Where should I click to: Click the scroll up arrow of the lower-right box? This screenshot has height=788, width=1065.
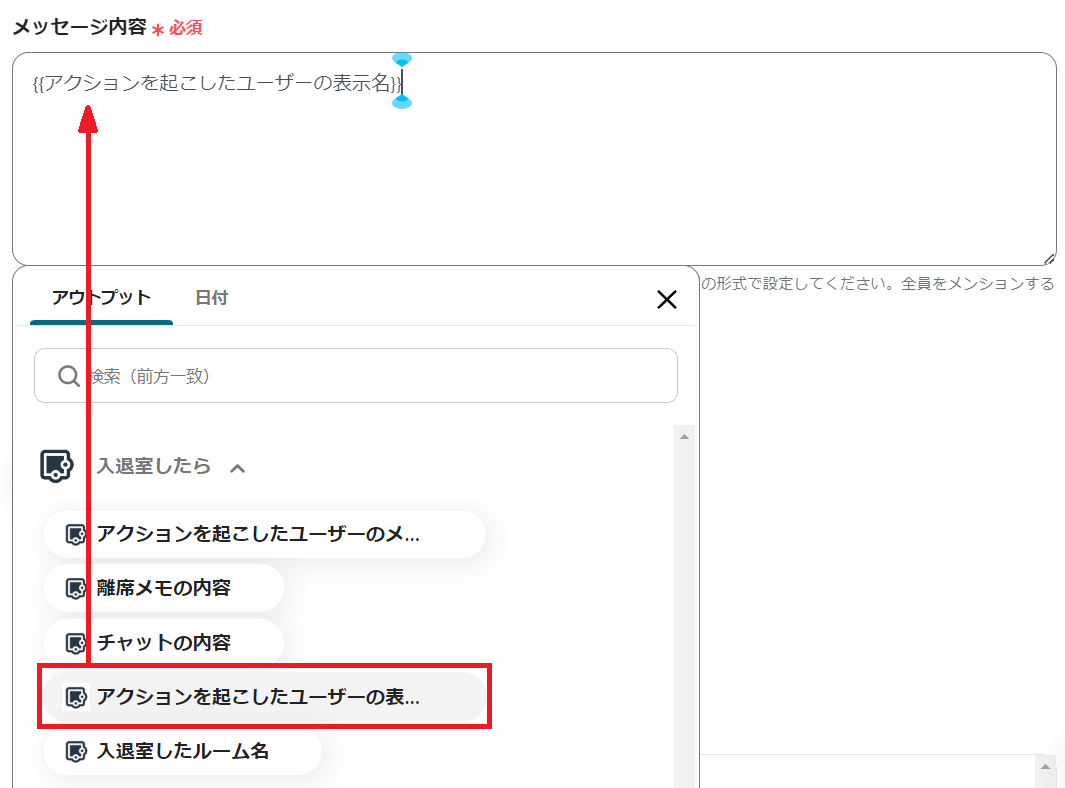pos(1045,766)
